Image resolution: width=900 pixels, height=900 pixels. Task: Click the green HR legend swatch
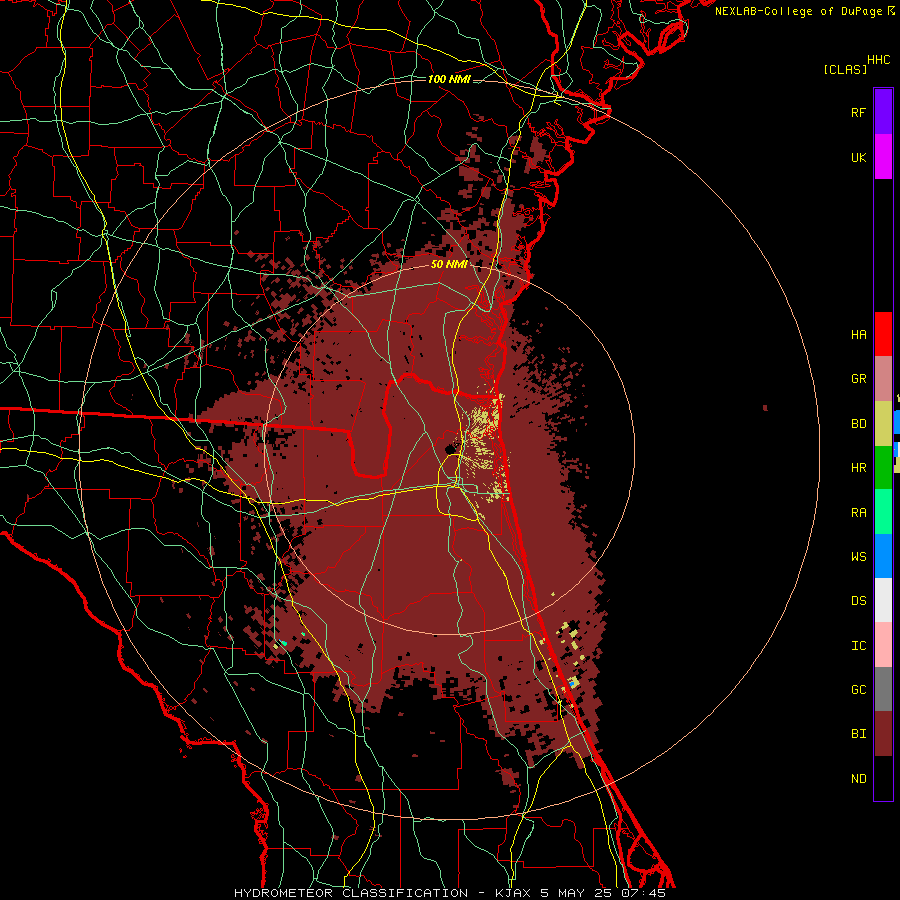883,468
